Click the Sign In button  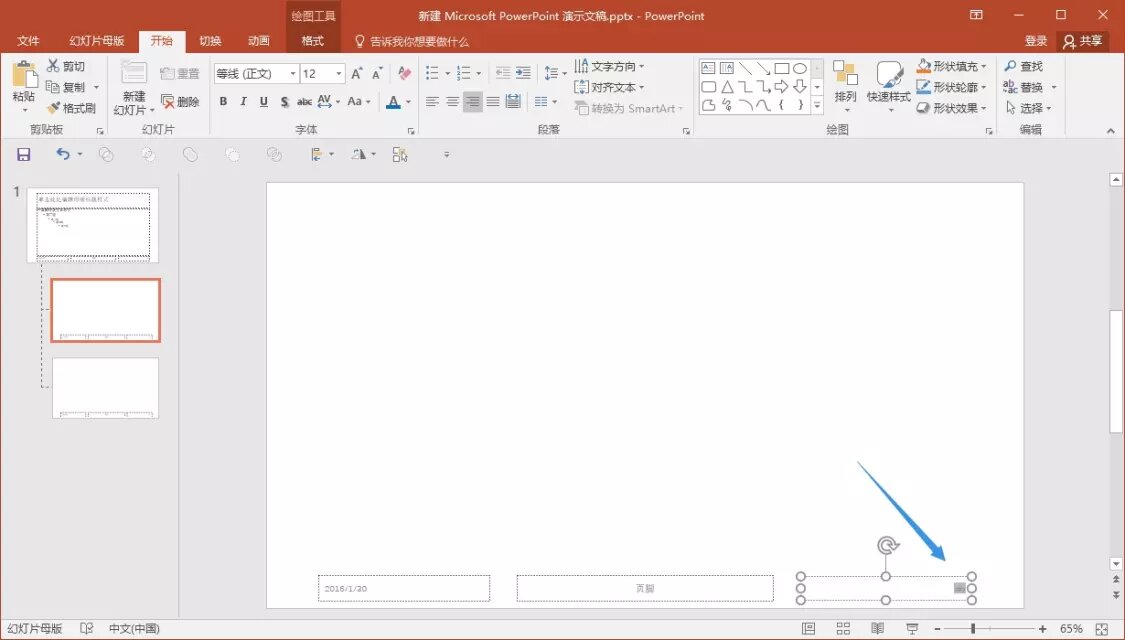click(1035, 41)
